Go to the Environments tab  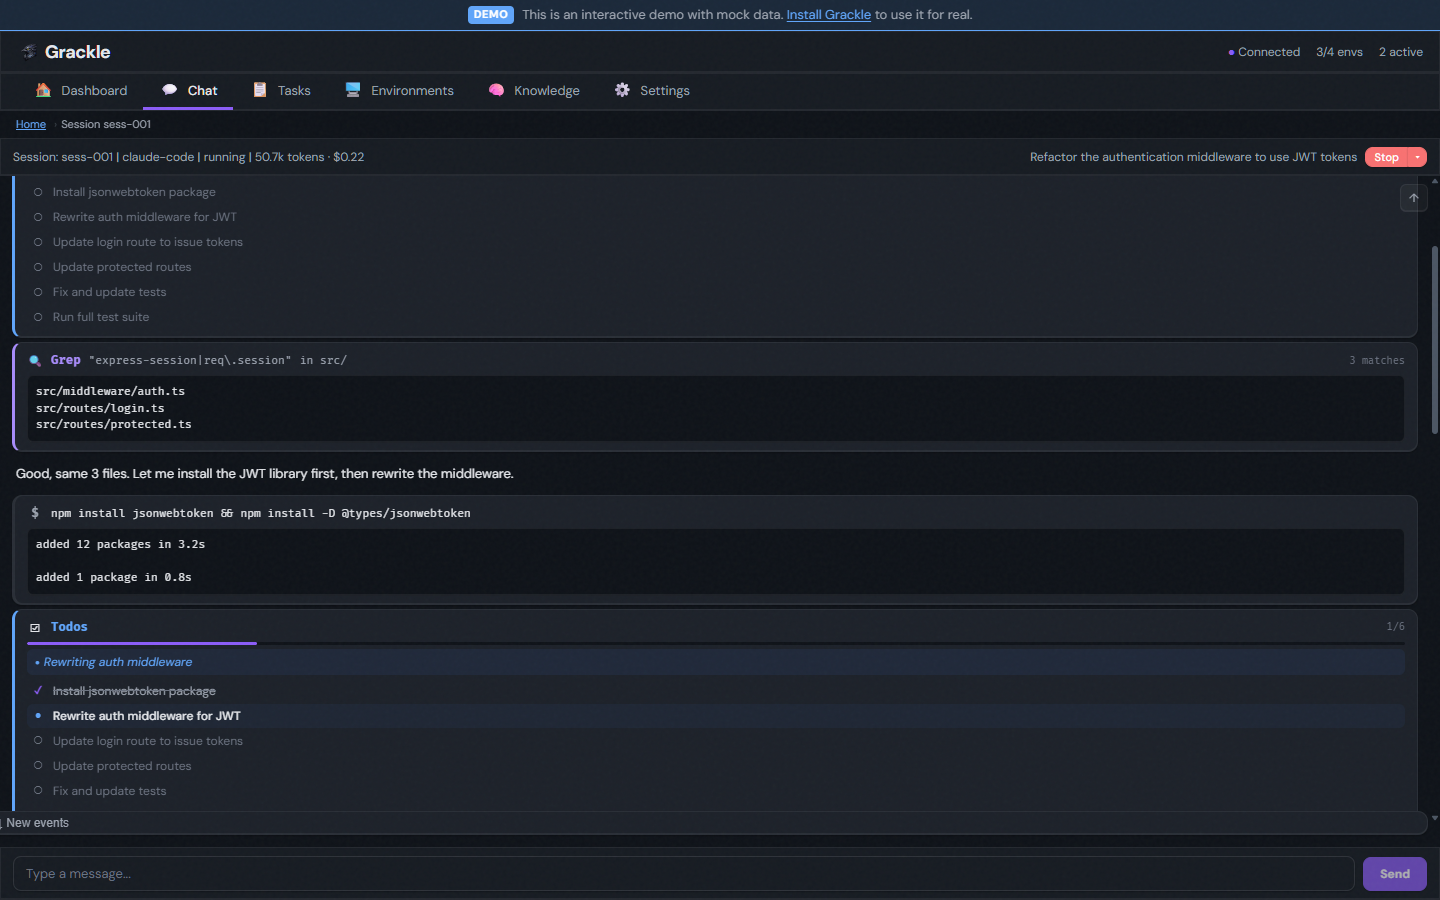399,90
